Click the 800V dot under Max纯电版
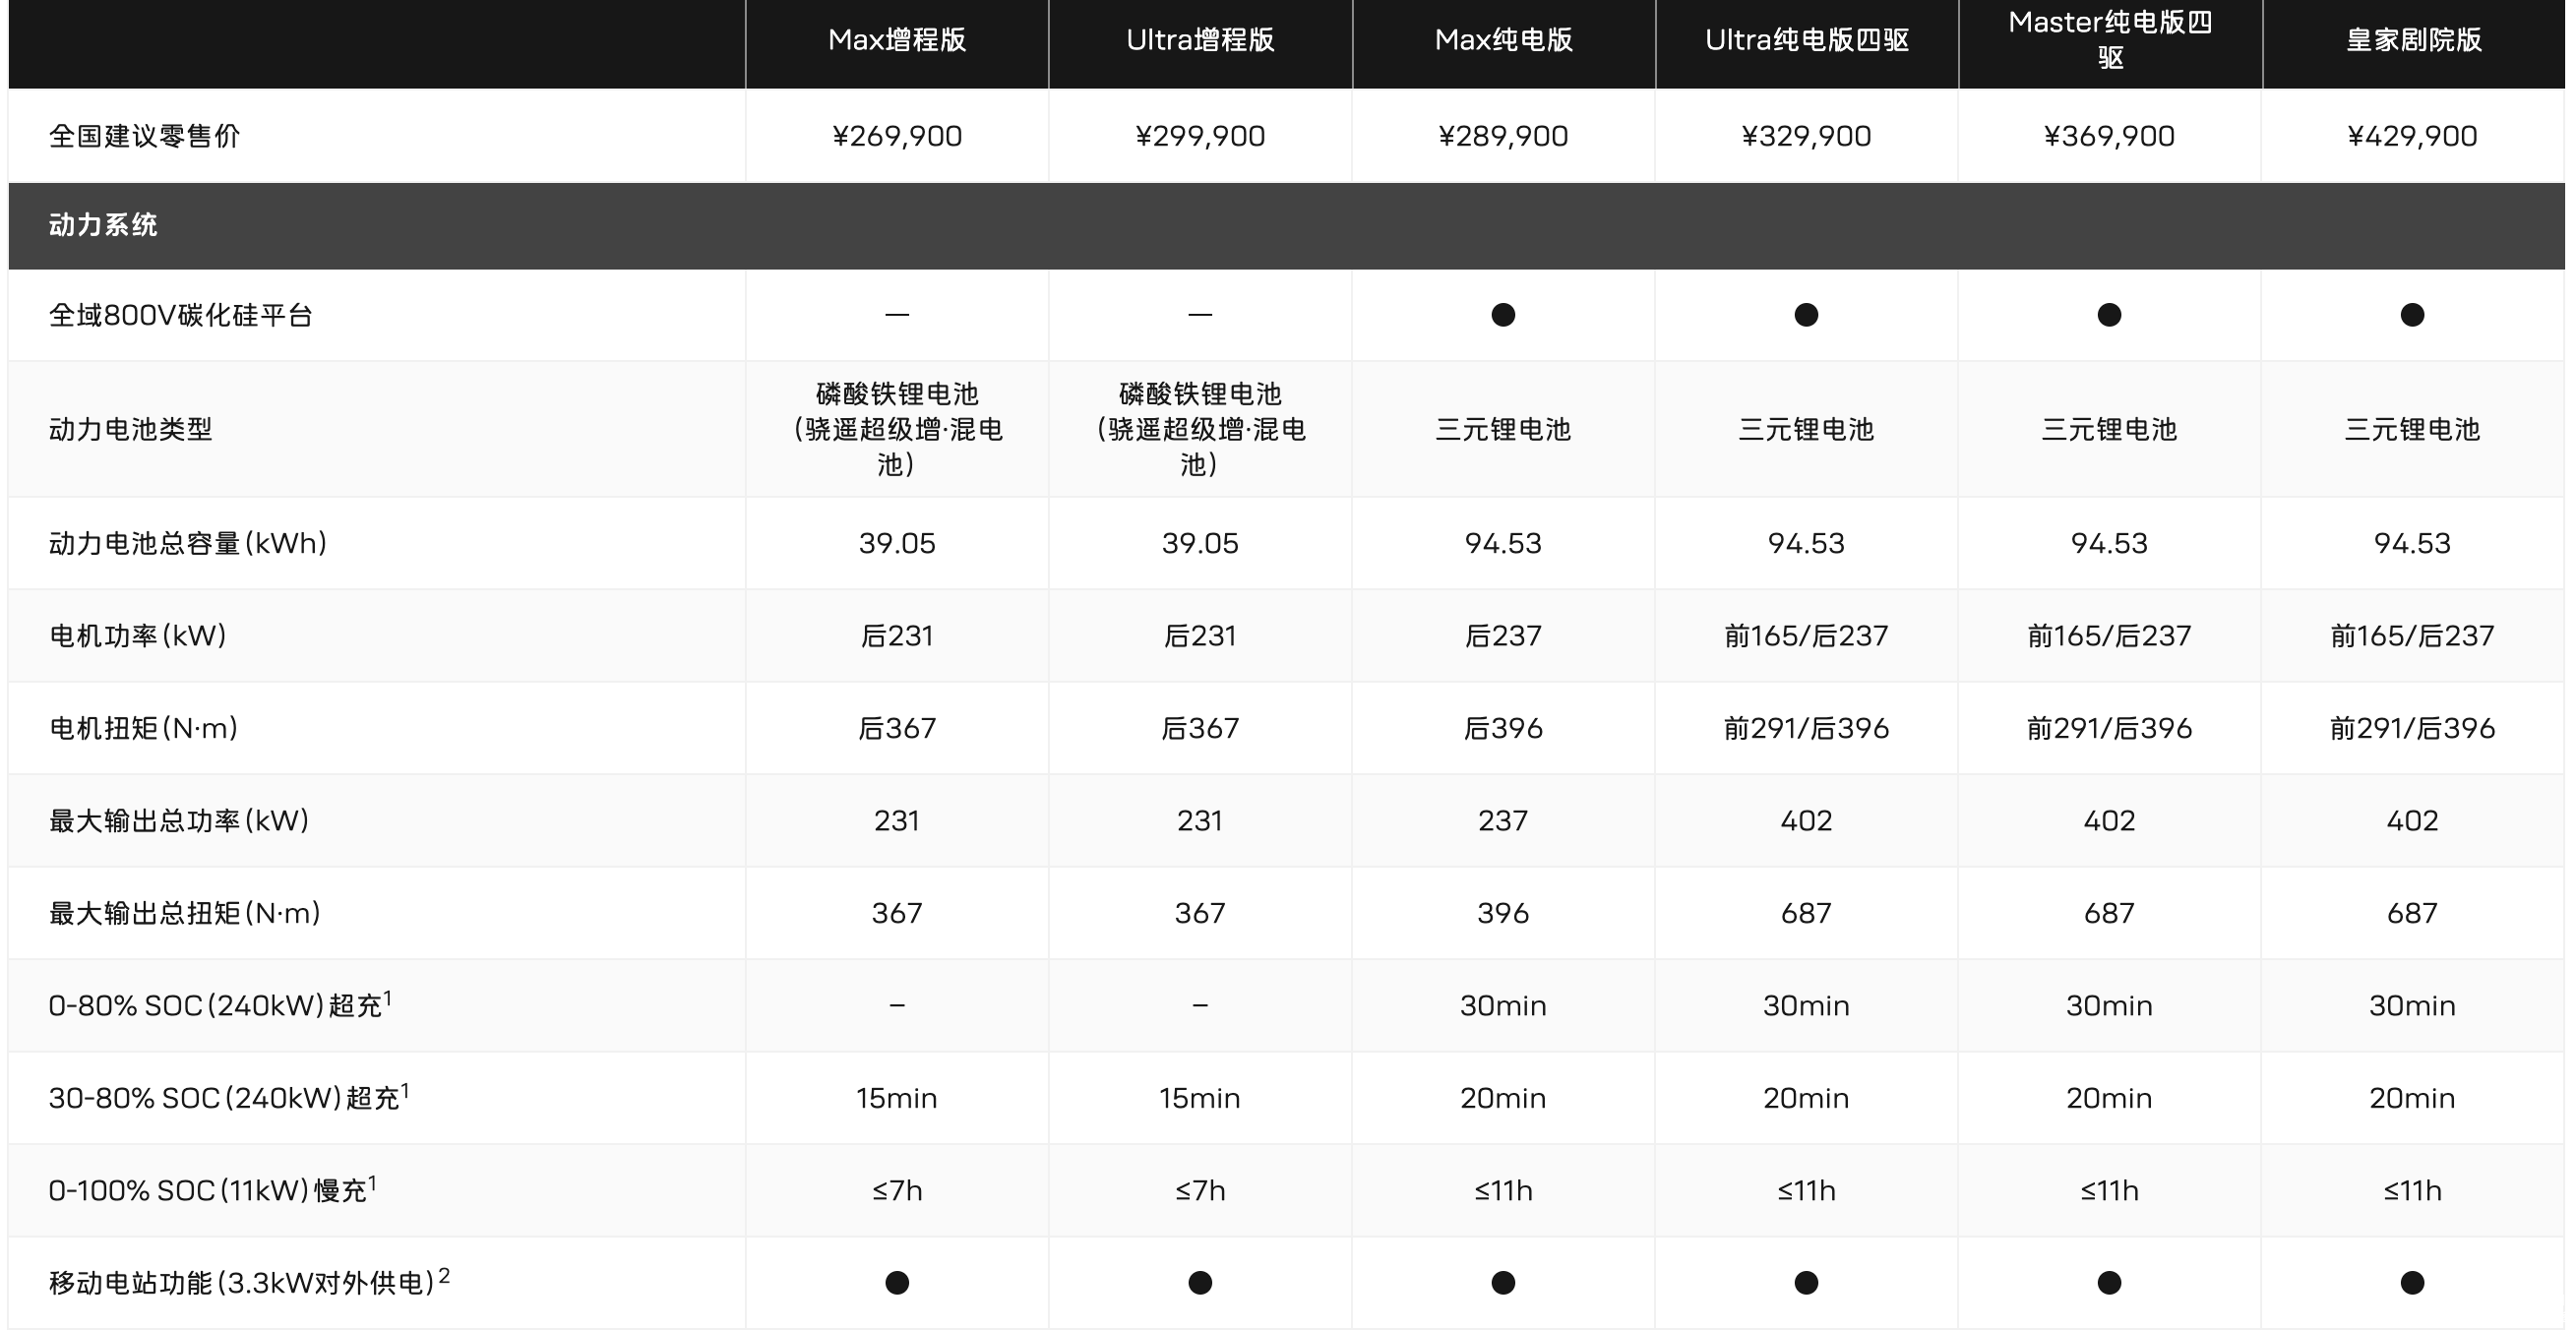The image size is (2576, 1330). 1503,315
